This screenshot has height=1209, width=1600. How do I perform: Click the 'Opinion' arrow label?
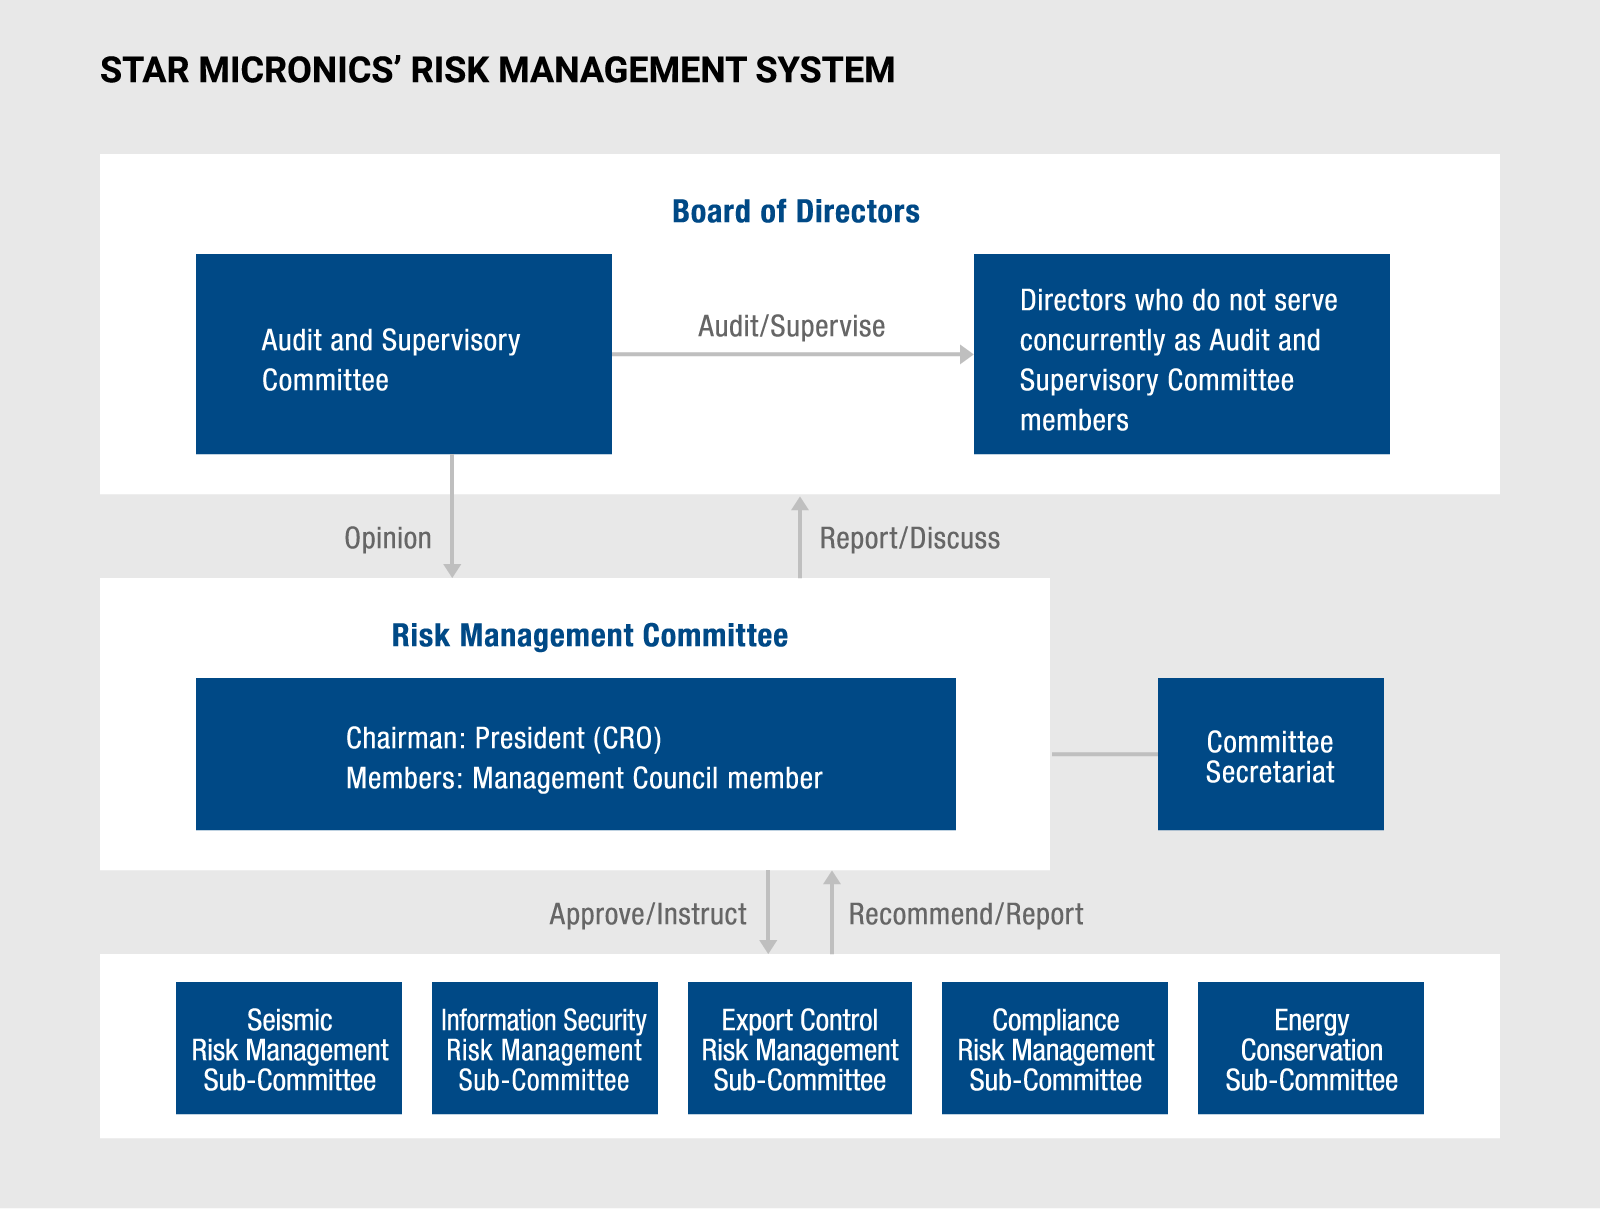click(388, 538)
